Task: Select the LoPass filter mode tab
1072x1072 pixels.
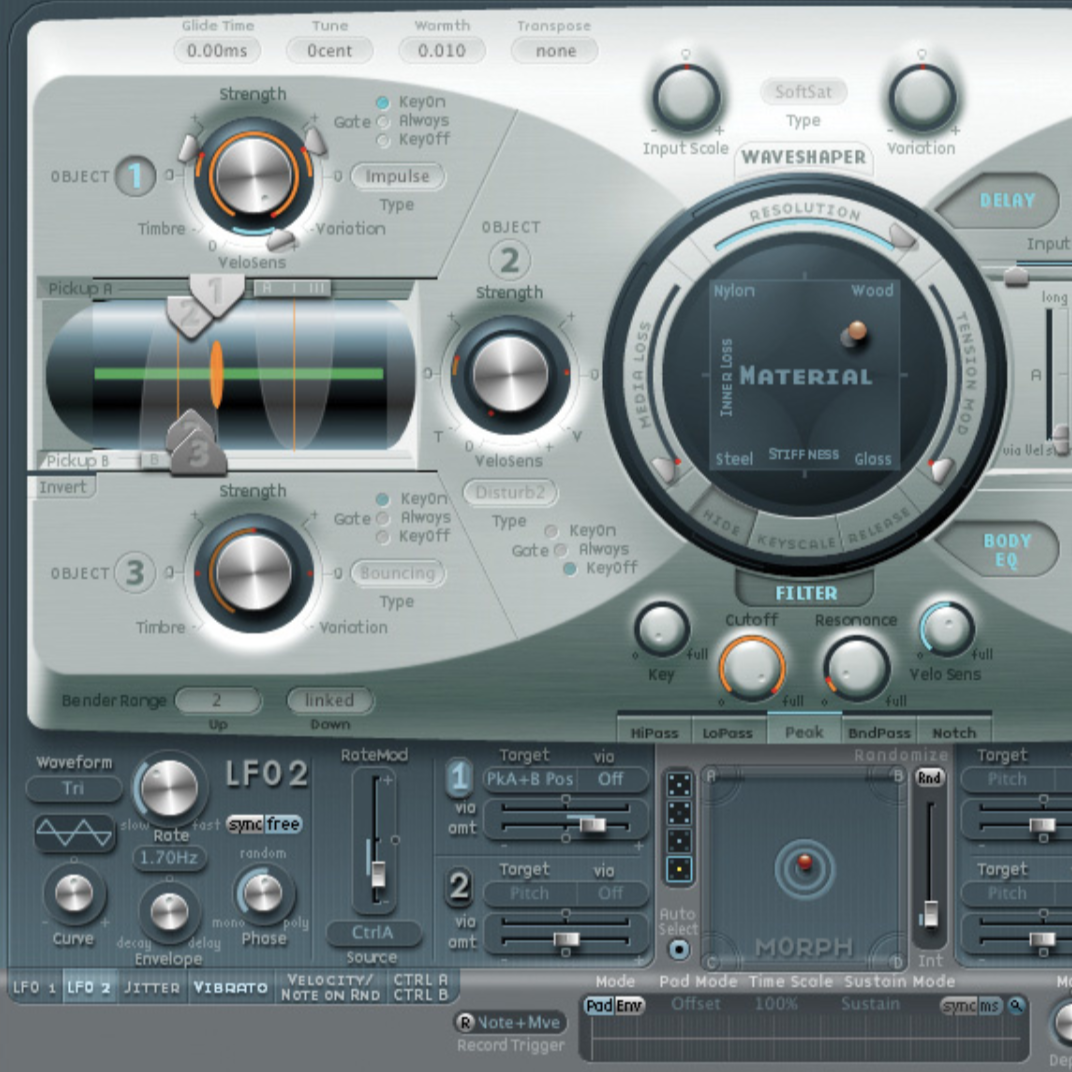Action: 727,732
